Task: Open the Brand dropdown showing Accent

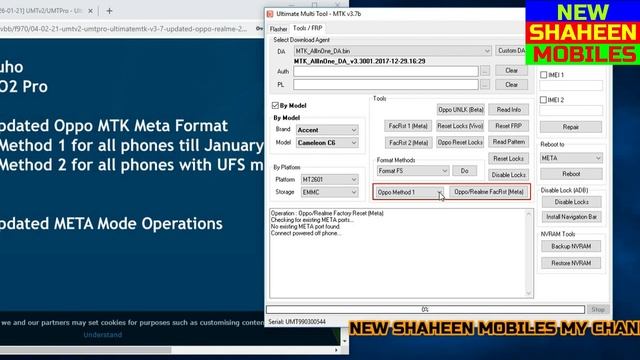Action: [327, 130]
